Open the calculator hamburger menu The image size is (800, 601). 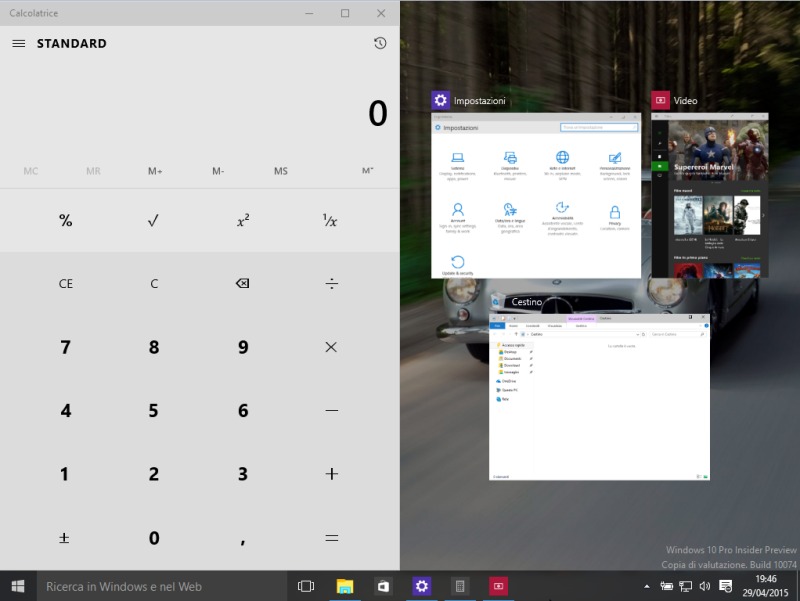coord(18,44)
